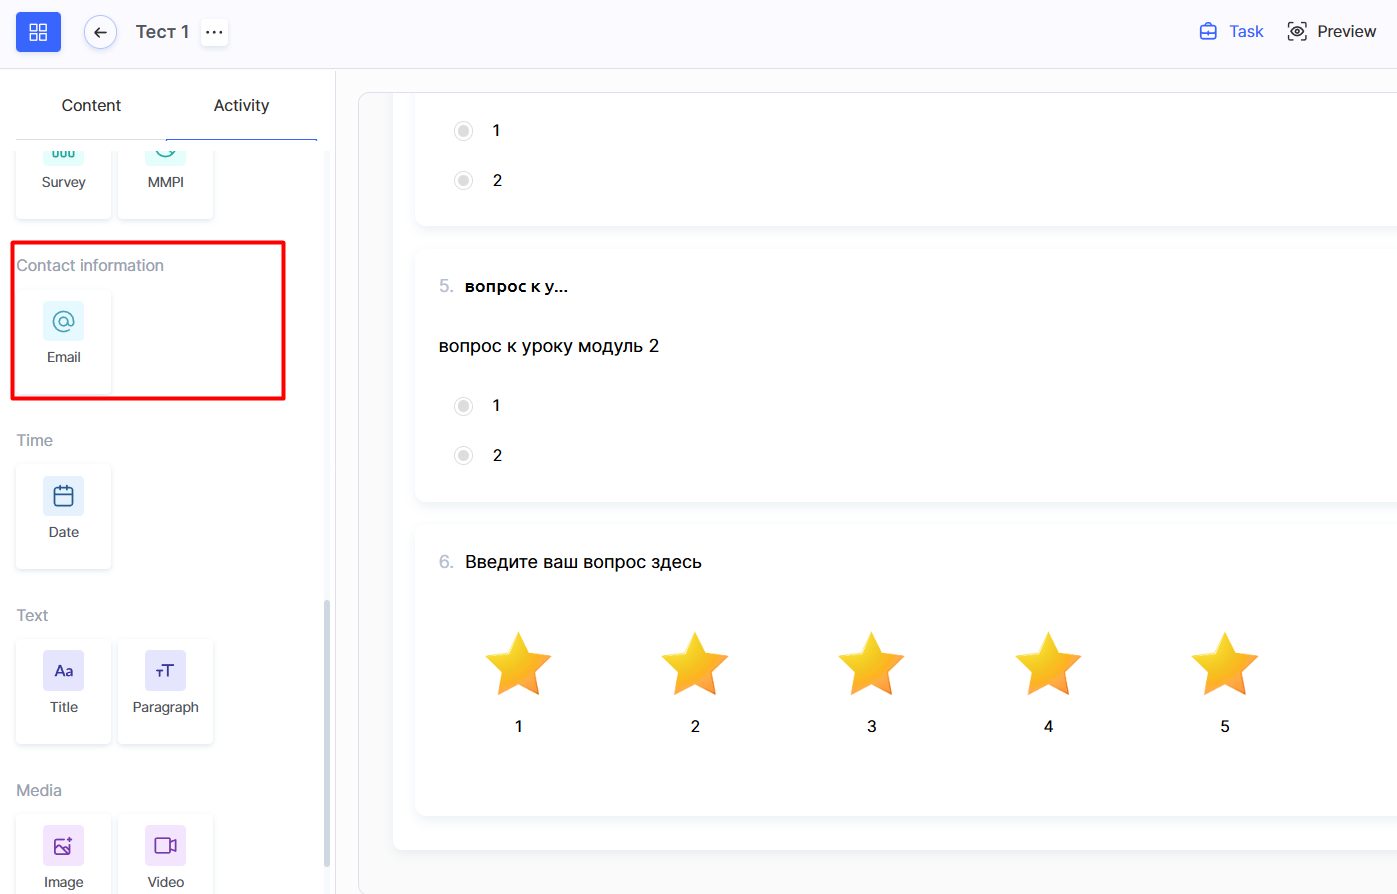Image resolution: width=1397 pixels, height=894 pixels.
Task: Open the three-dot menu beside Тест 1
Action: point(214,32)
